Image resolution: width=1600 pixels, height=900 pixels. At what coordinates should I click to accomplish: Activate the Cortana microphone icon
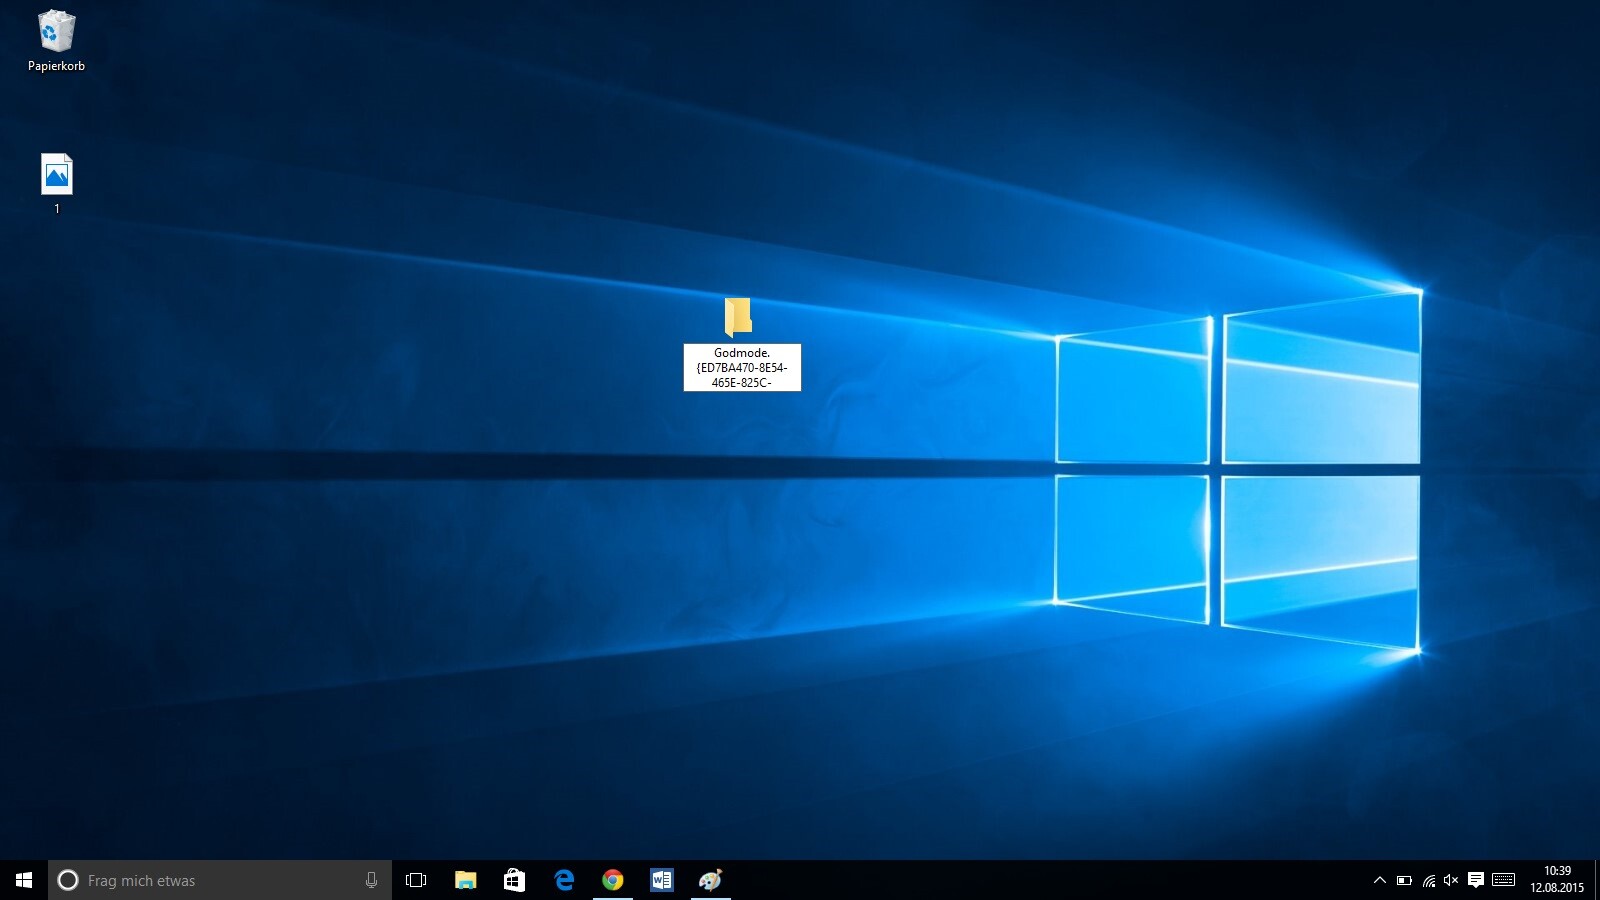pos(371,880)
